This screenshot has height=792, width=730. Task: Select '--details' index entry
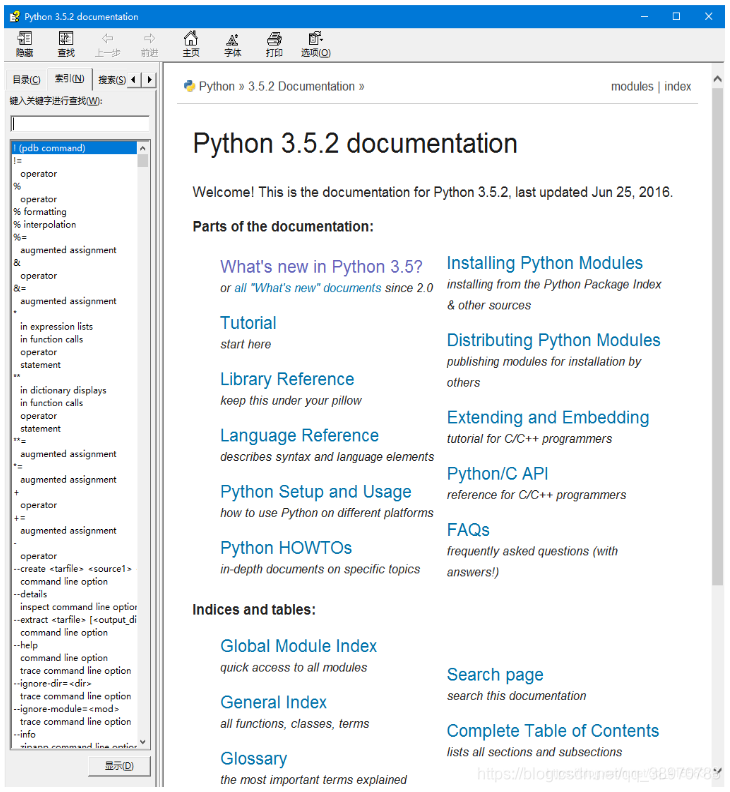point(30,594)
